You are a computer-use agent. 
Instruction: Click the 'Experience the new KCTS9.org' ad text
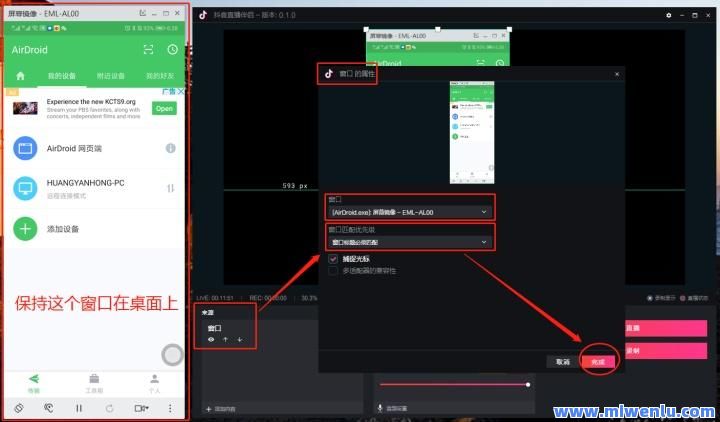(x=91, y=101)
